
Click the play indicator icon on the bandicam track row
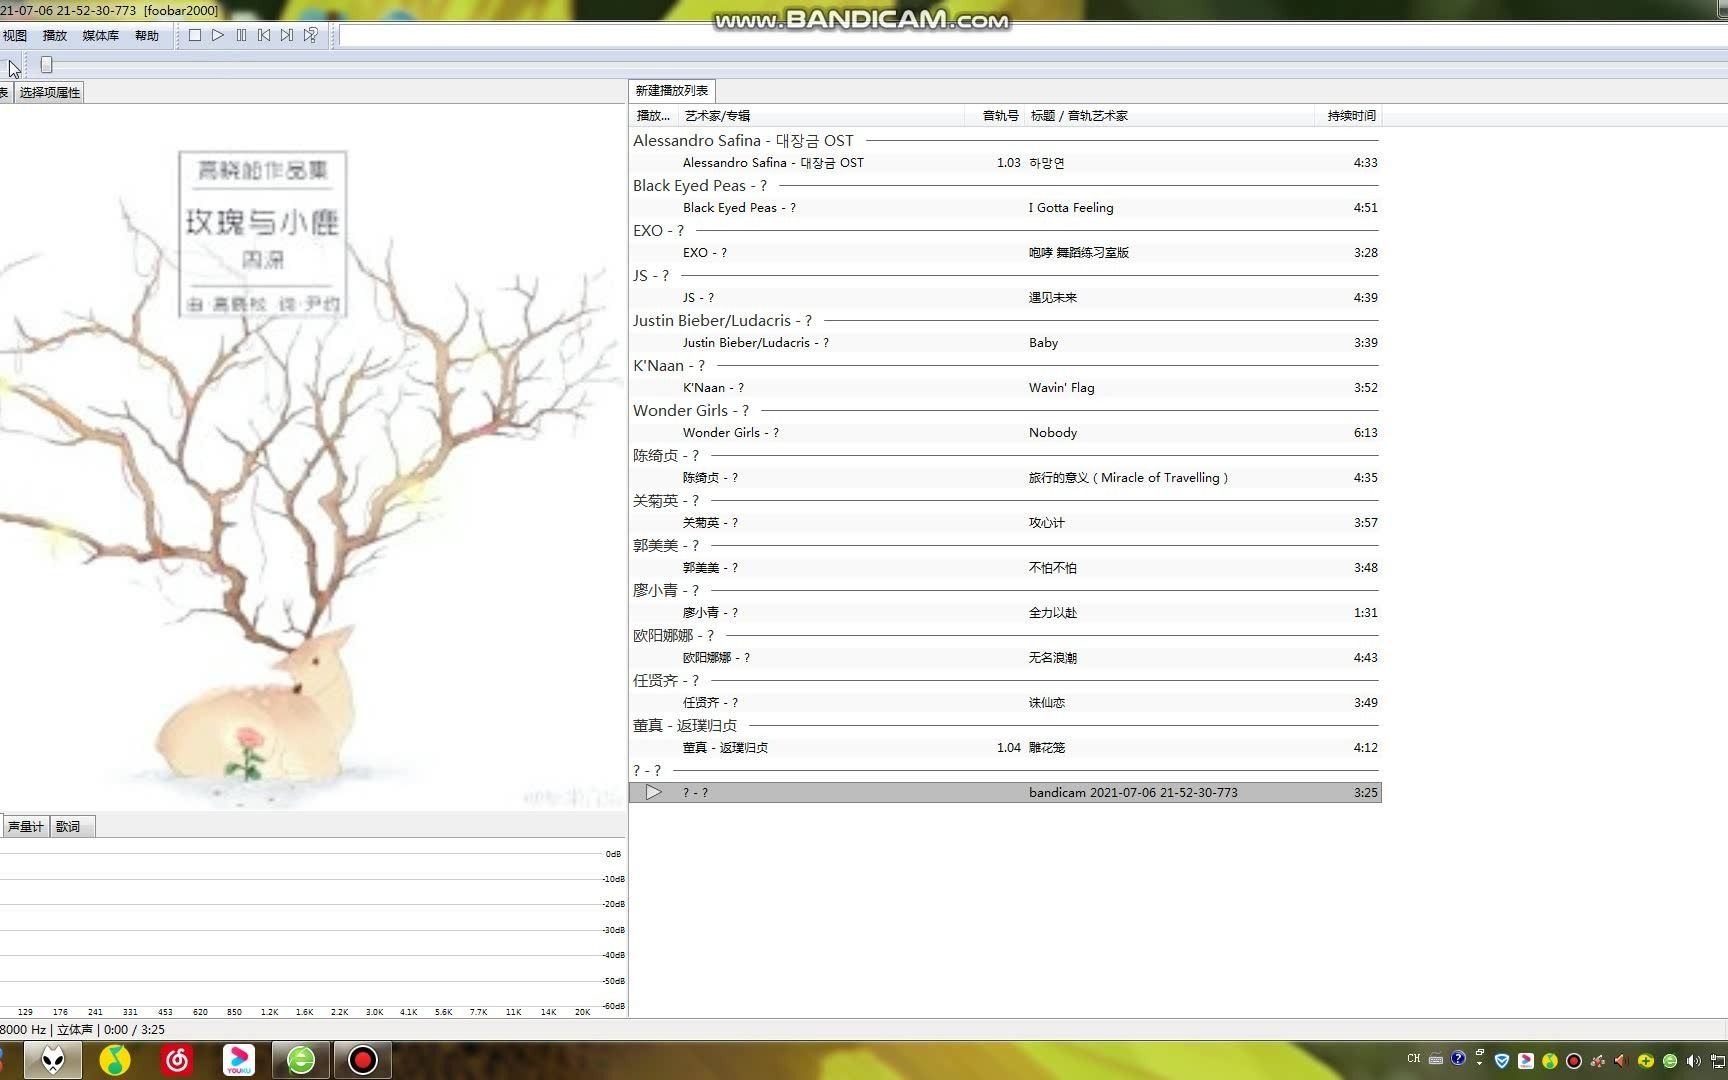click(x=653, y=792)
